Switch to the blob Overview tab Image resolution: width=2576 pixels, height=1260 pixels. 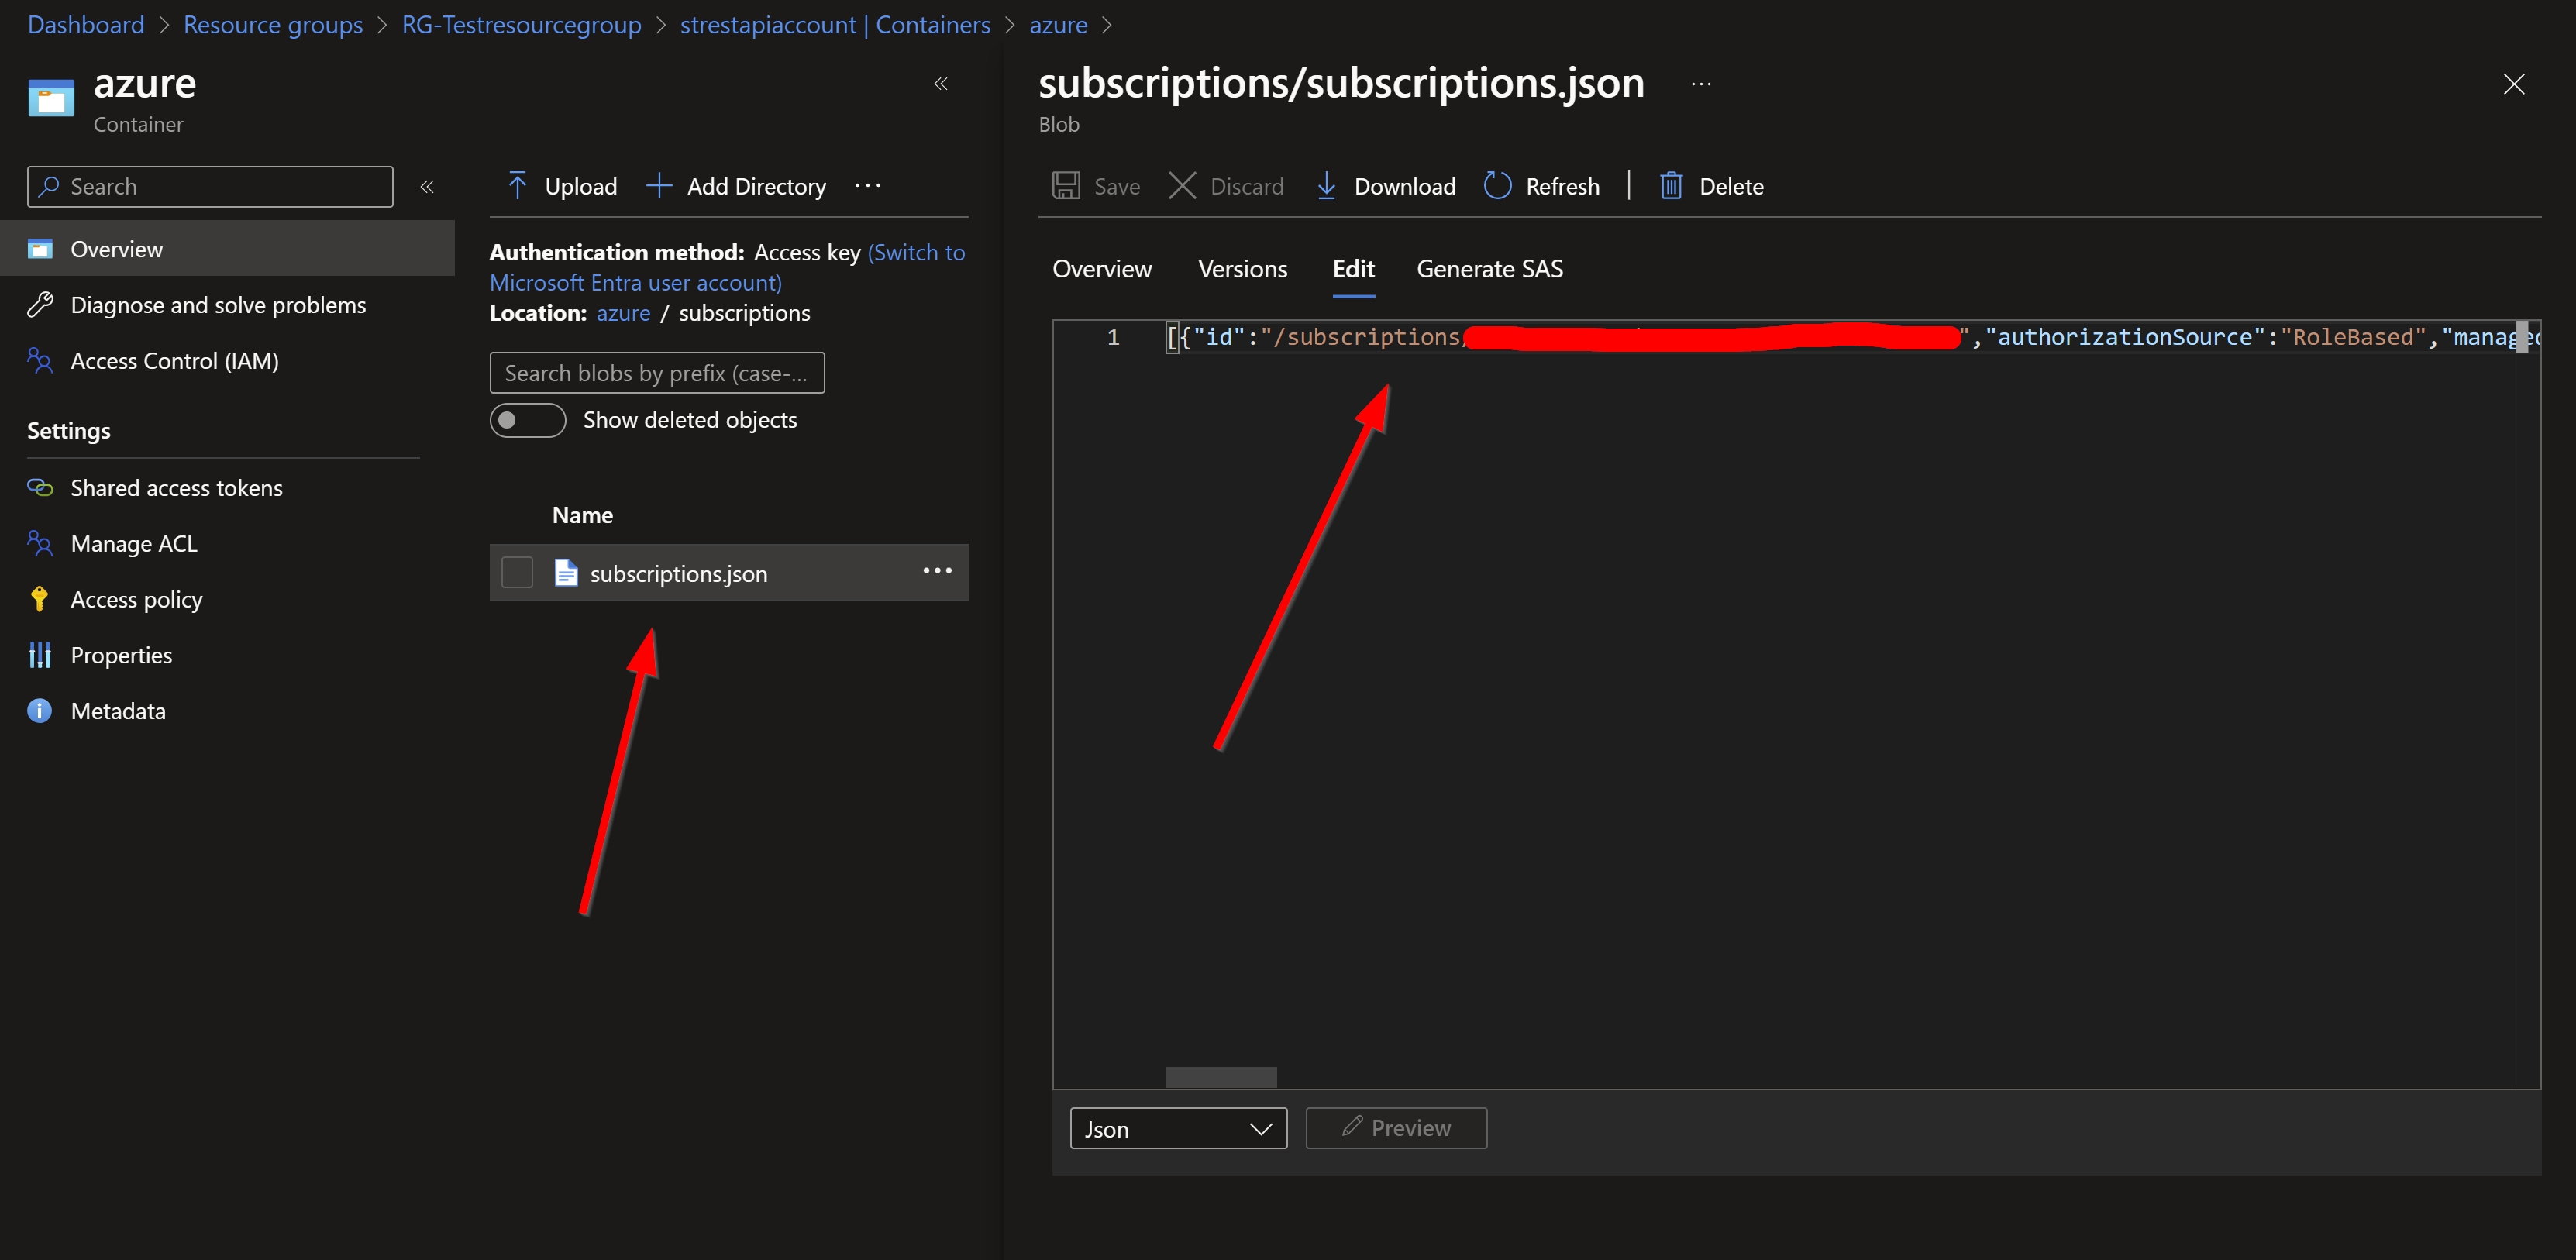coord(1102,269)
